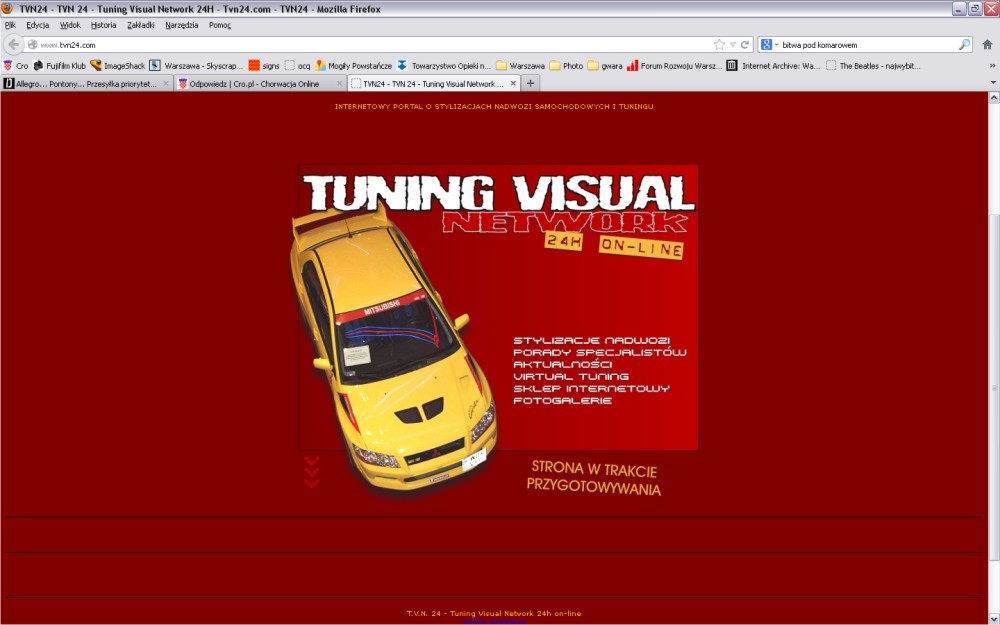1000x625 pixels.
Task: Click the Home icon in toolbar
Action: coord(987,45)
